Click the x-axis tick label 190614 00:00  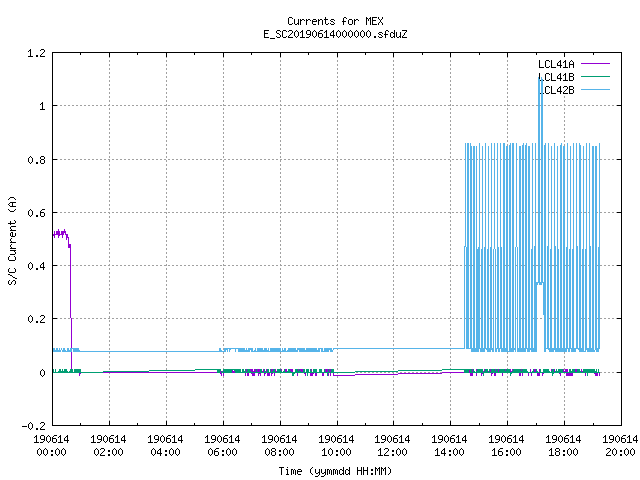[51, 445]
